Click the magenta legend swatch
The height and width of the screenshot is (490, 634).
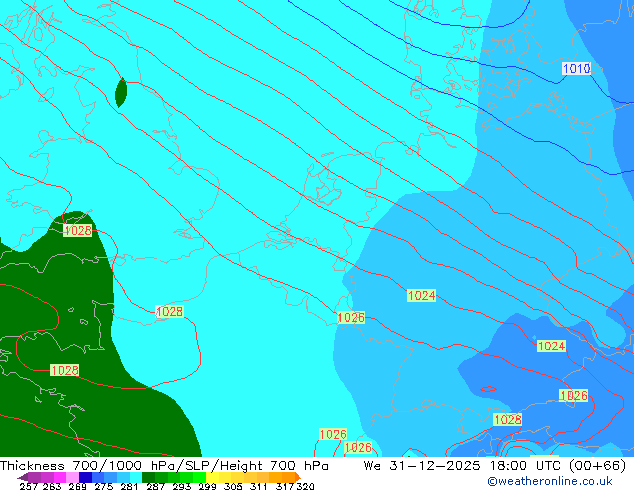(60, 477)
